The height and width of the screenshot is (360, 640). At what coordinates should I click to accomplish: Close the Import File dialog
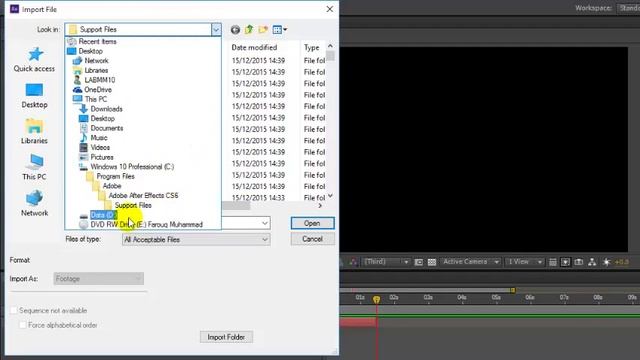330,9
